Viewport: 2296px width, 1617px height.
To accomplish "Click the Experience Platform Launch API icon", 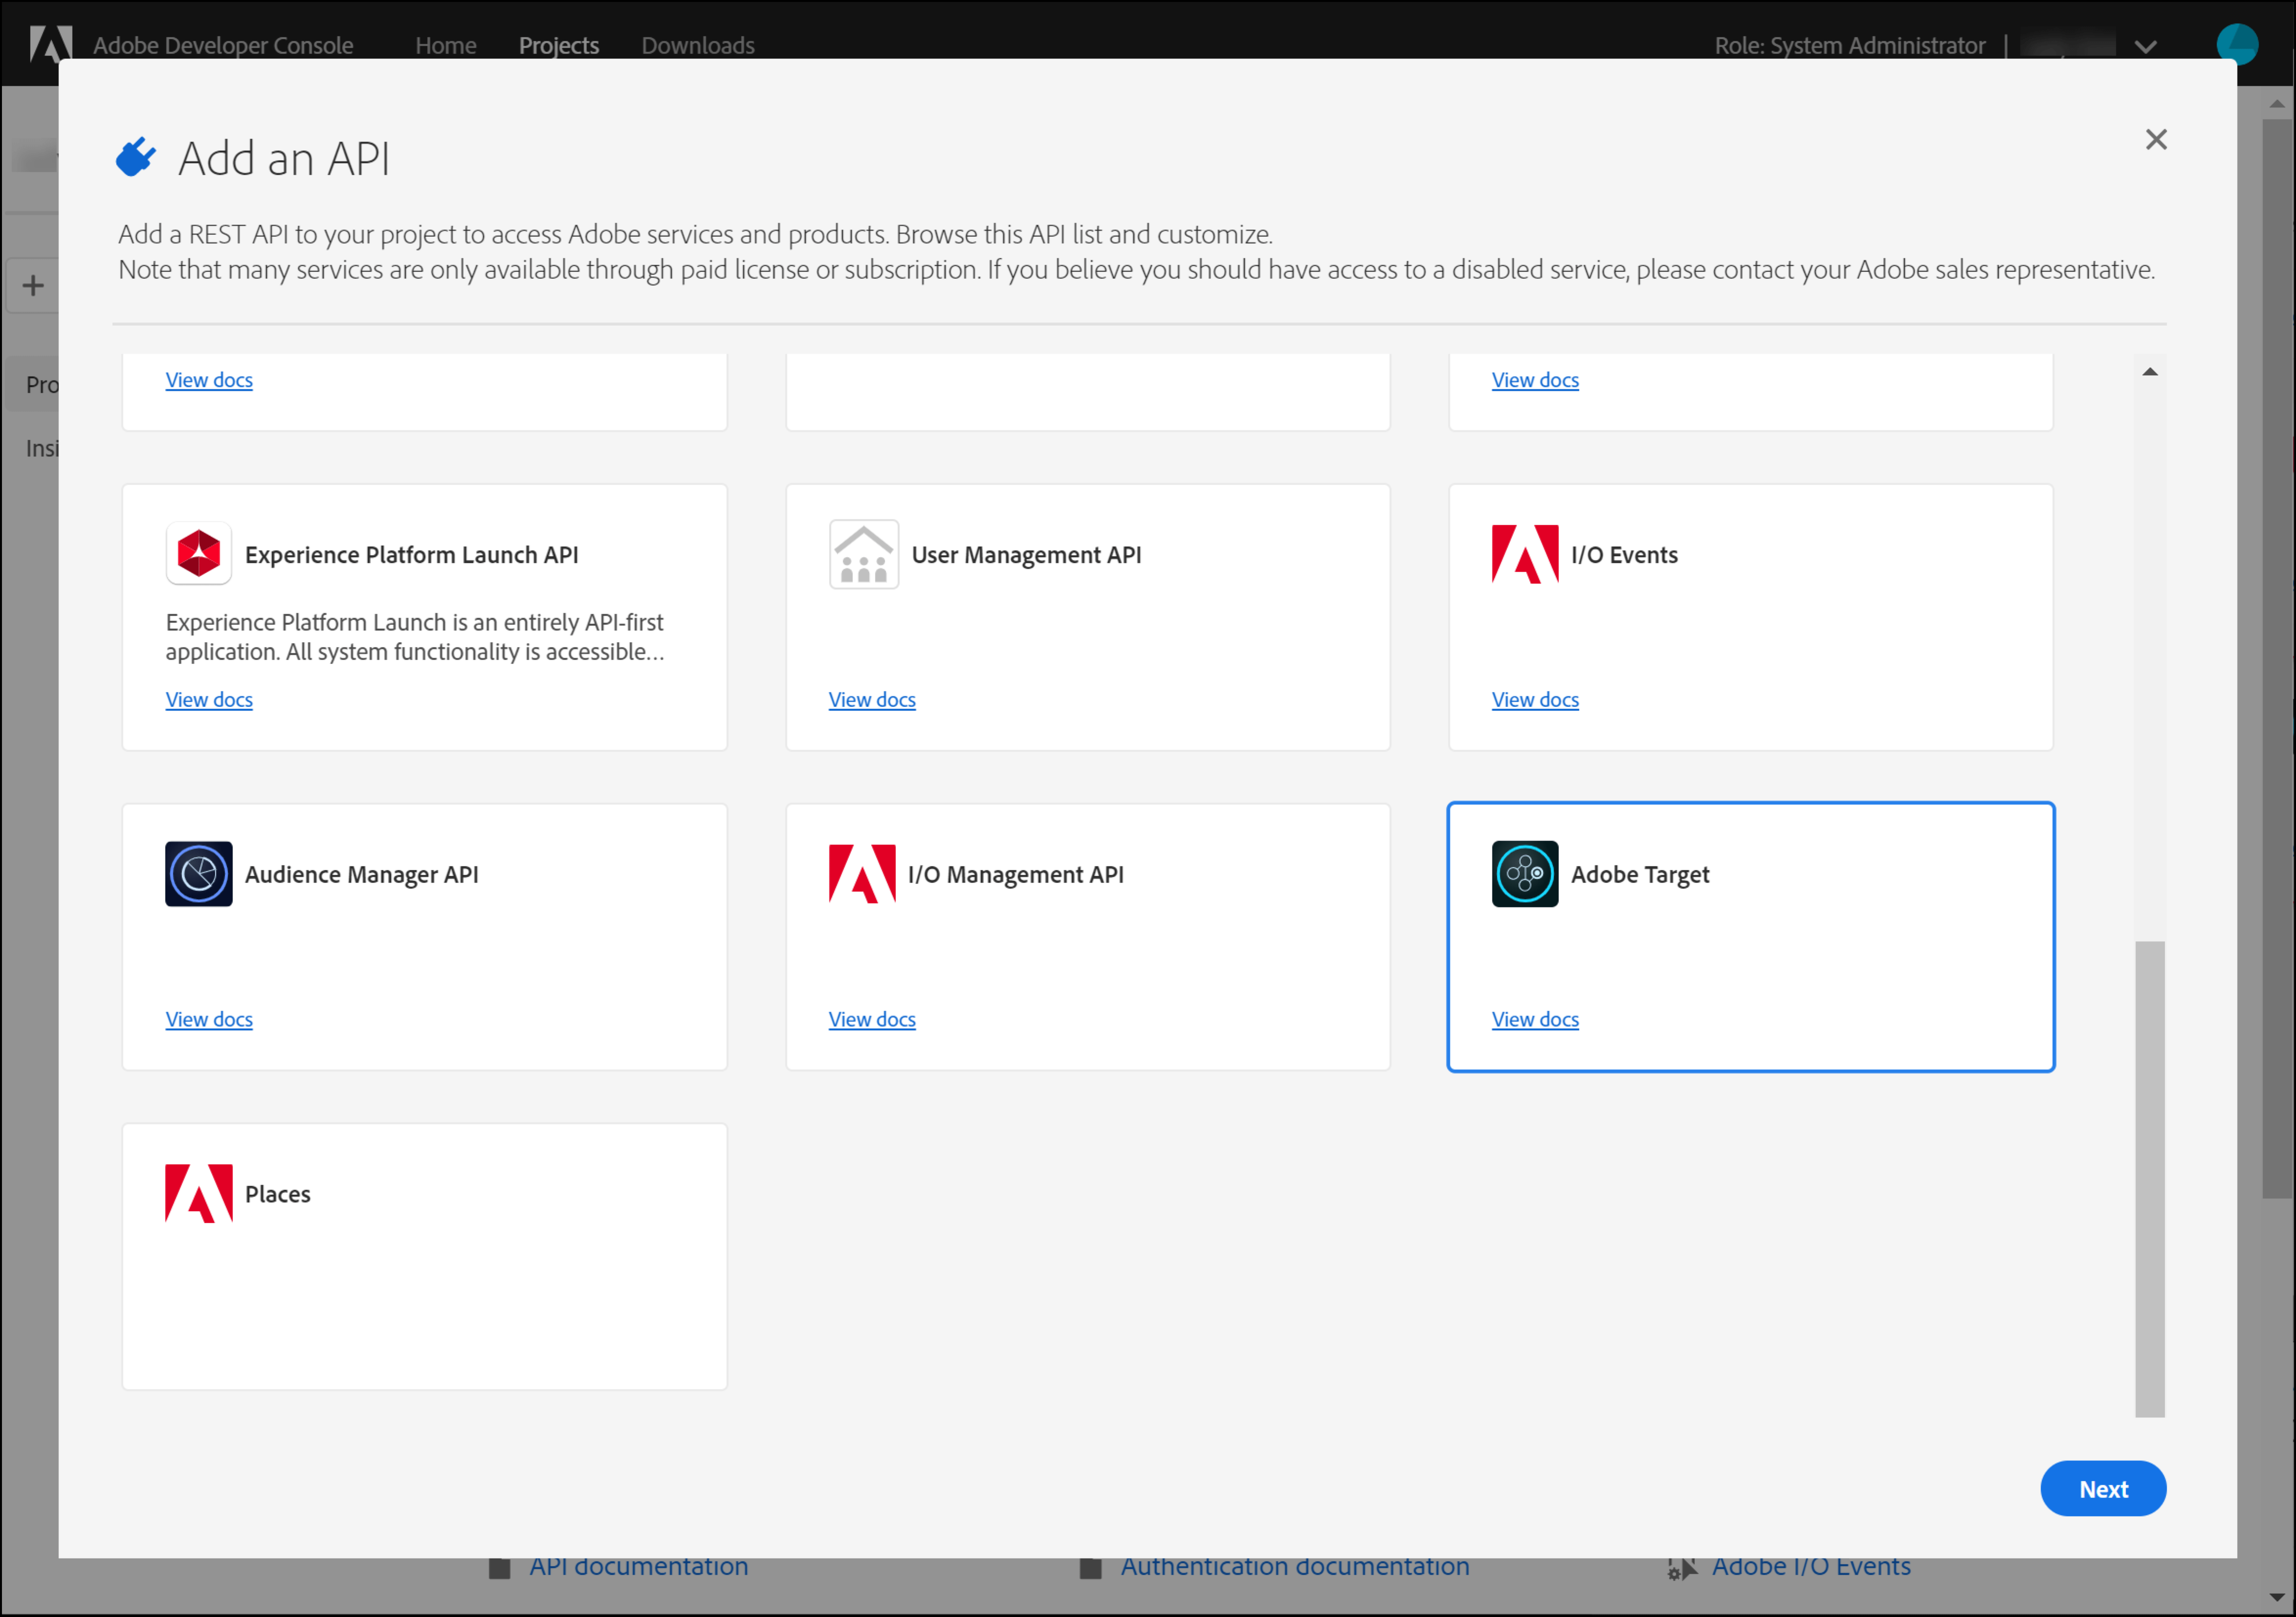I will coord(198,553).
